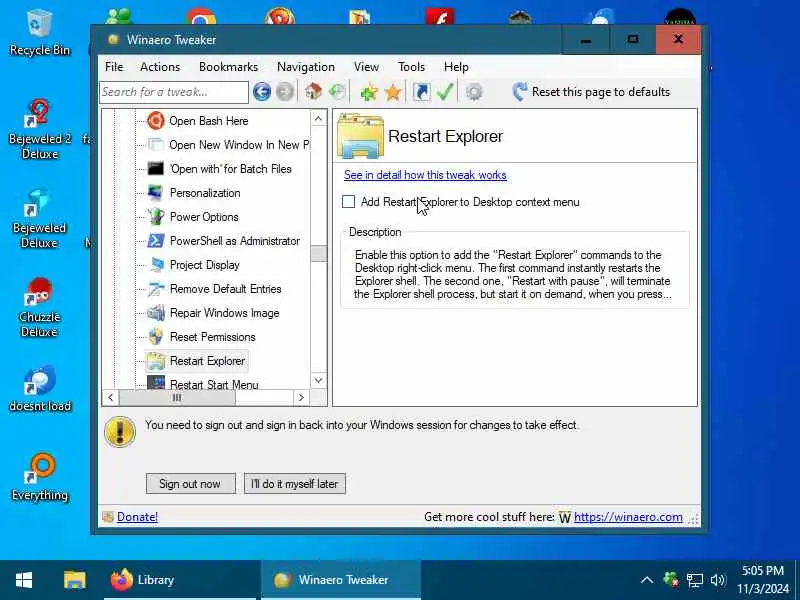Click tree horizontal scroll left arrow
The height and width of the screenshot is (600, 800).
coord(111,397)
